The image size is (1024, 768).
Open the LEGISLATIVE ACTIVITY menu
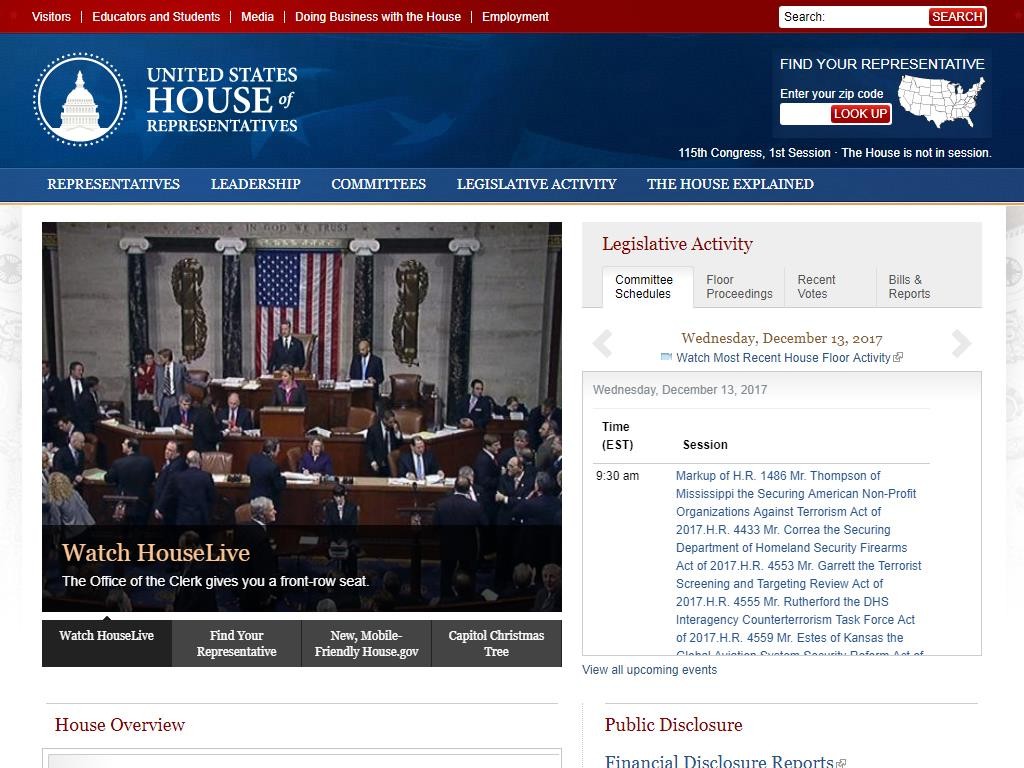[536, 184]
